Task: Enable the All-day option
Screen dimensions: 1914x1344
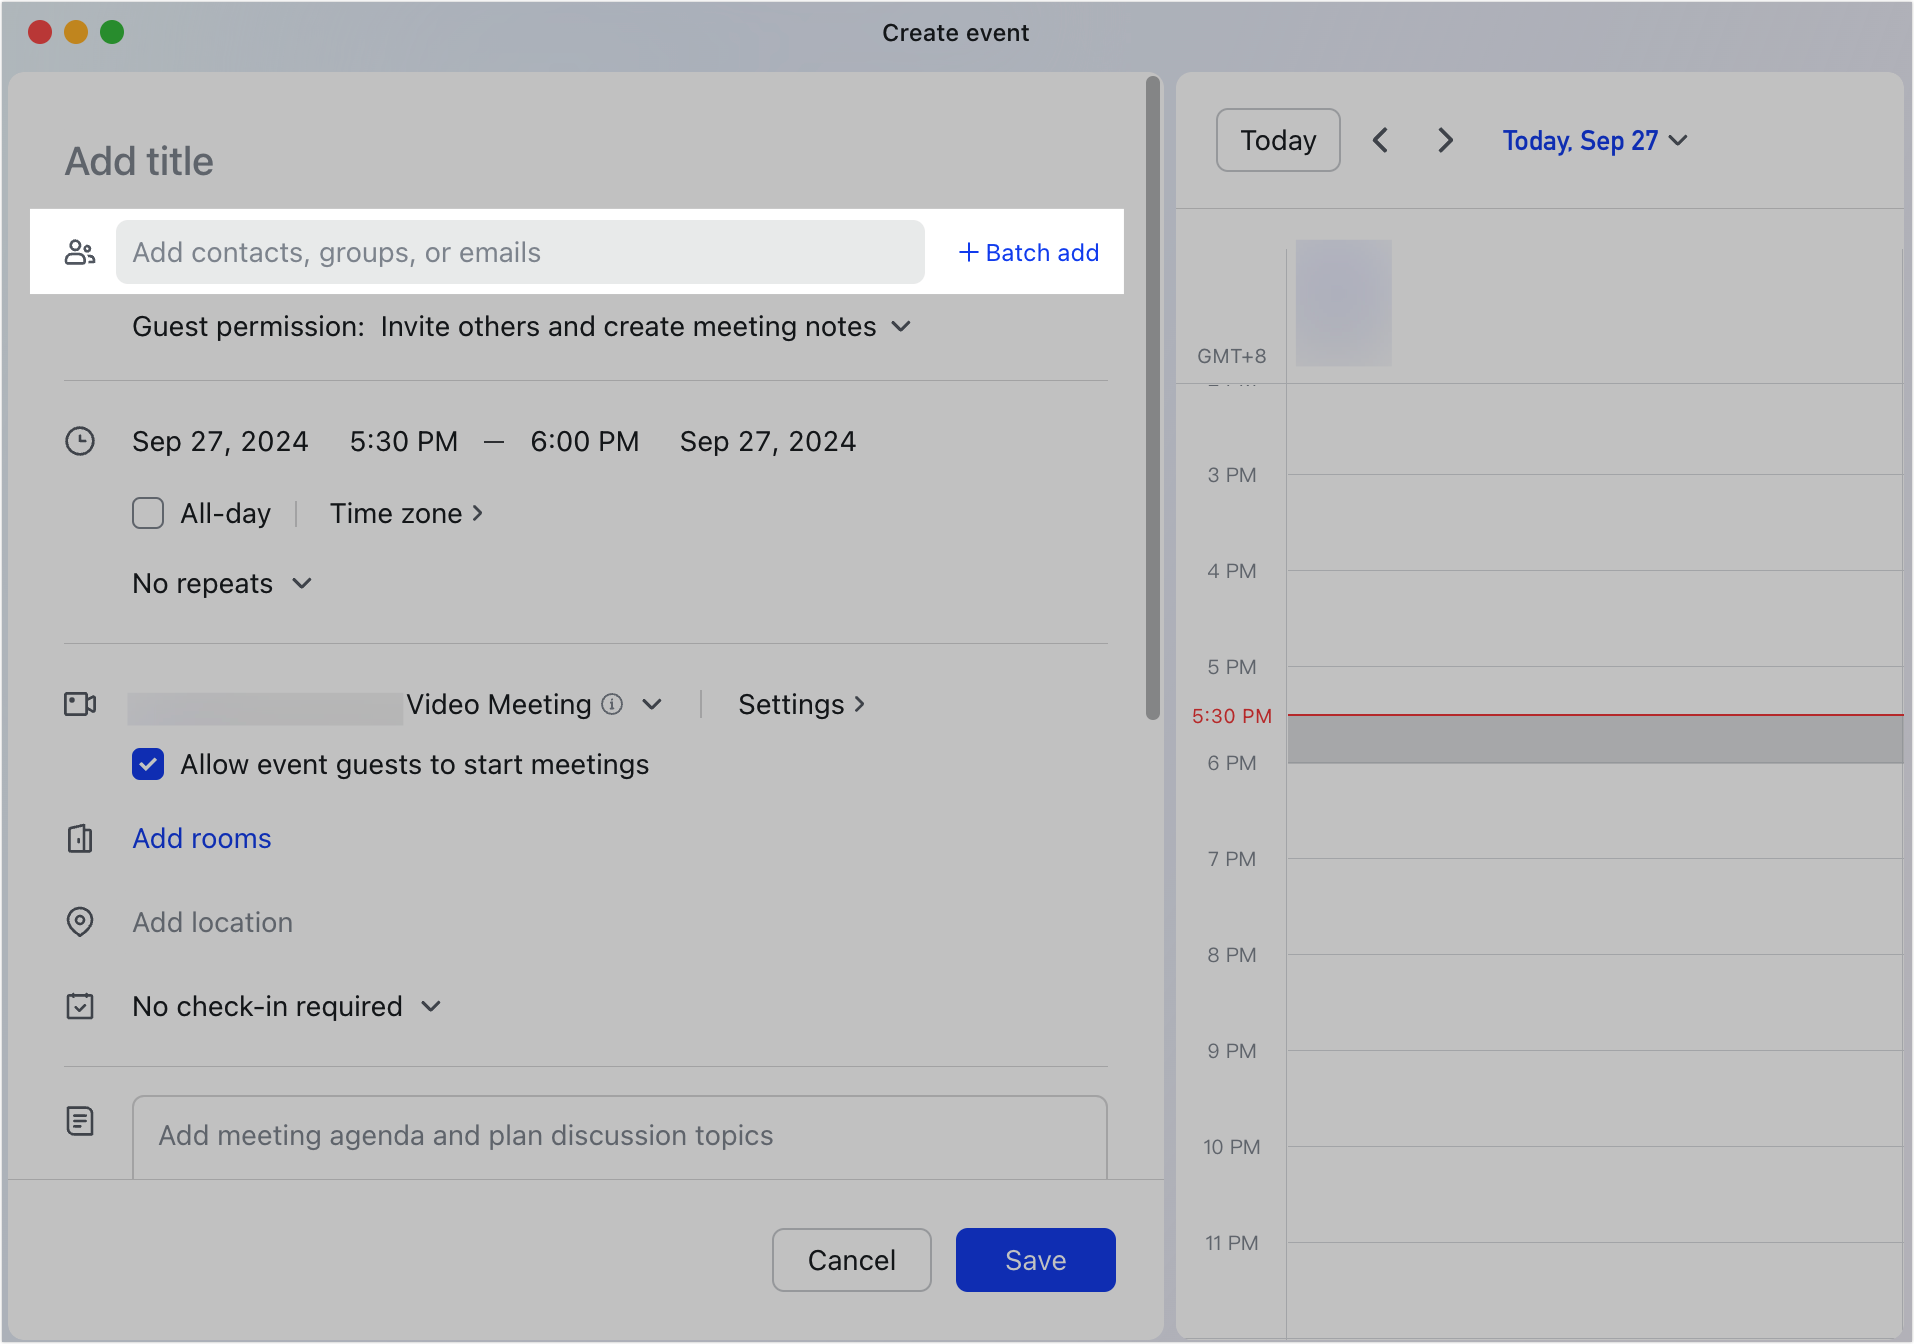Action: coord(147,513)
